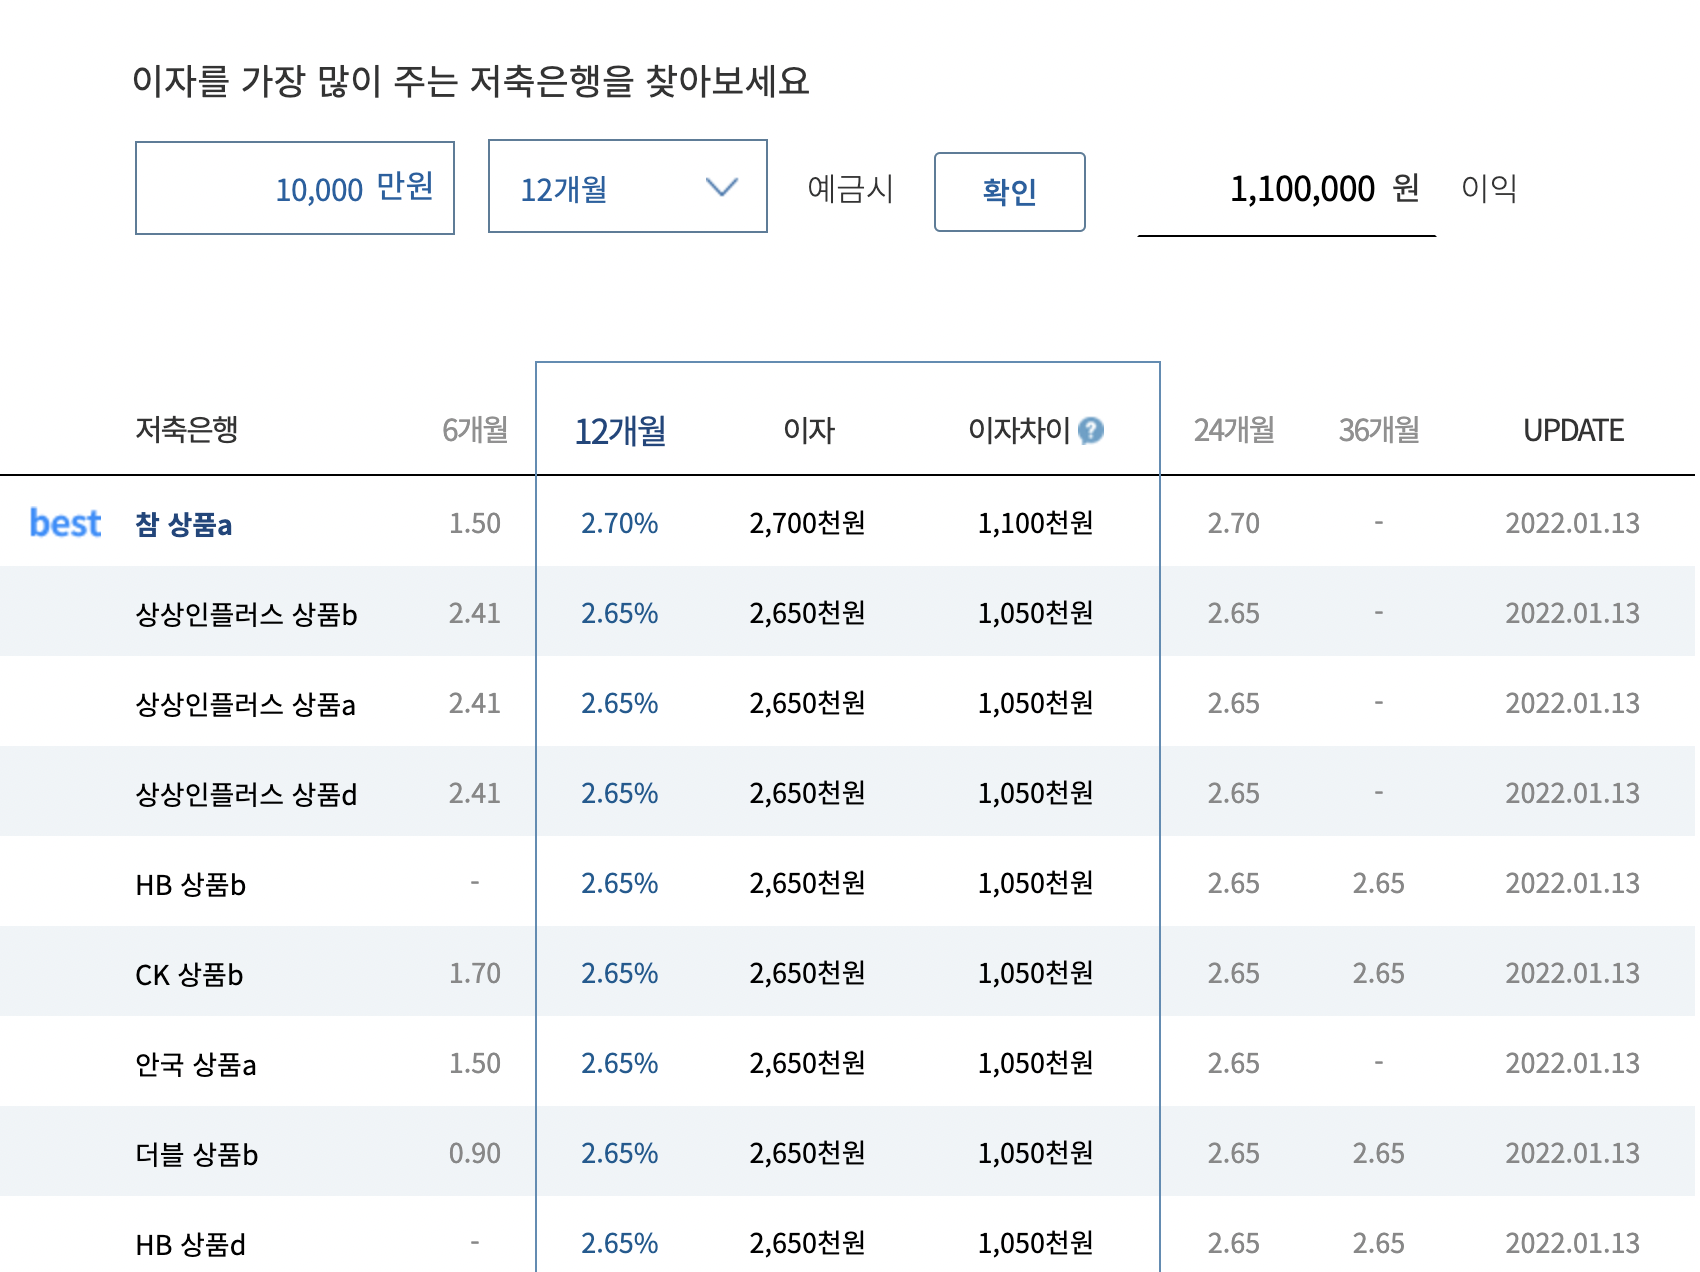Click the 확인 button
This screenshot has height=1272, width=1700.
tap(1010, 192)
